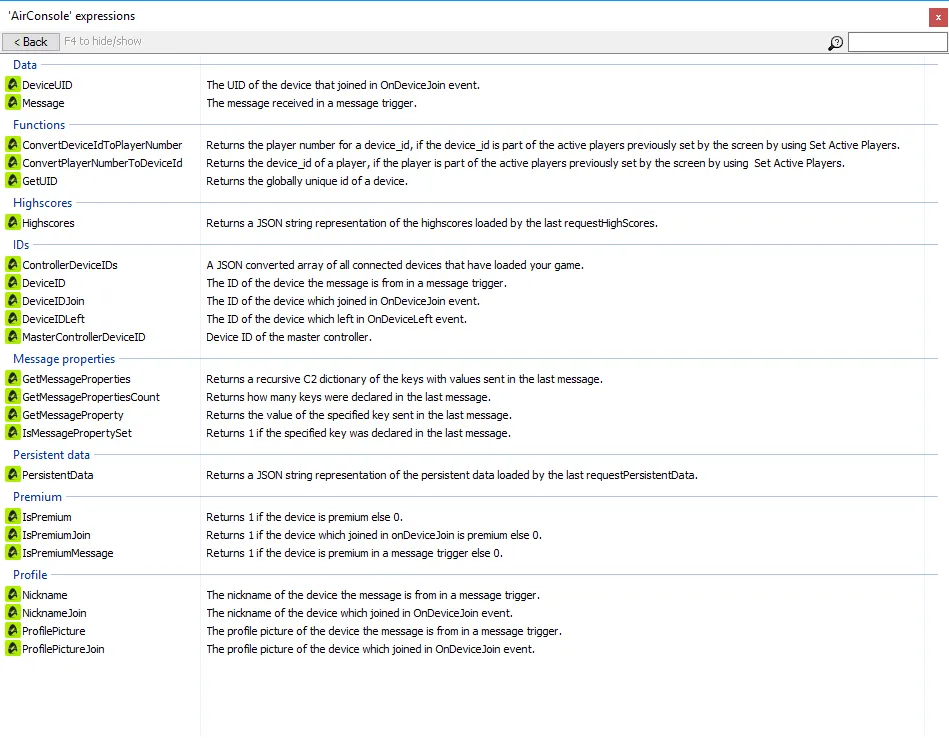The height and width of the screenshot is (738, 949).
Task: Close the AirConsole expressions window
Action: (938, 18)
